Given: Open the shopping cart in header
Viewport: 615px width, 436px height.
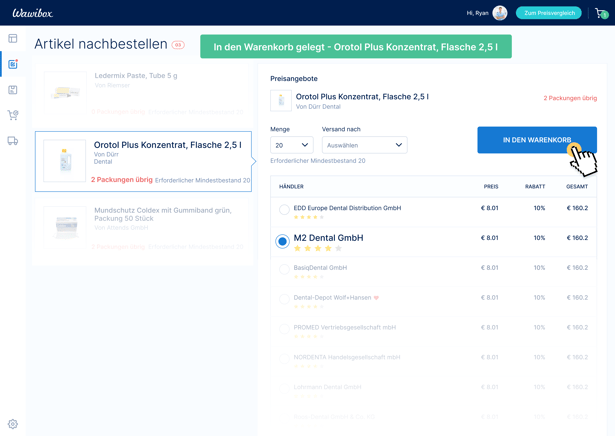Looking at the screenshot, I should 601,13.
